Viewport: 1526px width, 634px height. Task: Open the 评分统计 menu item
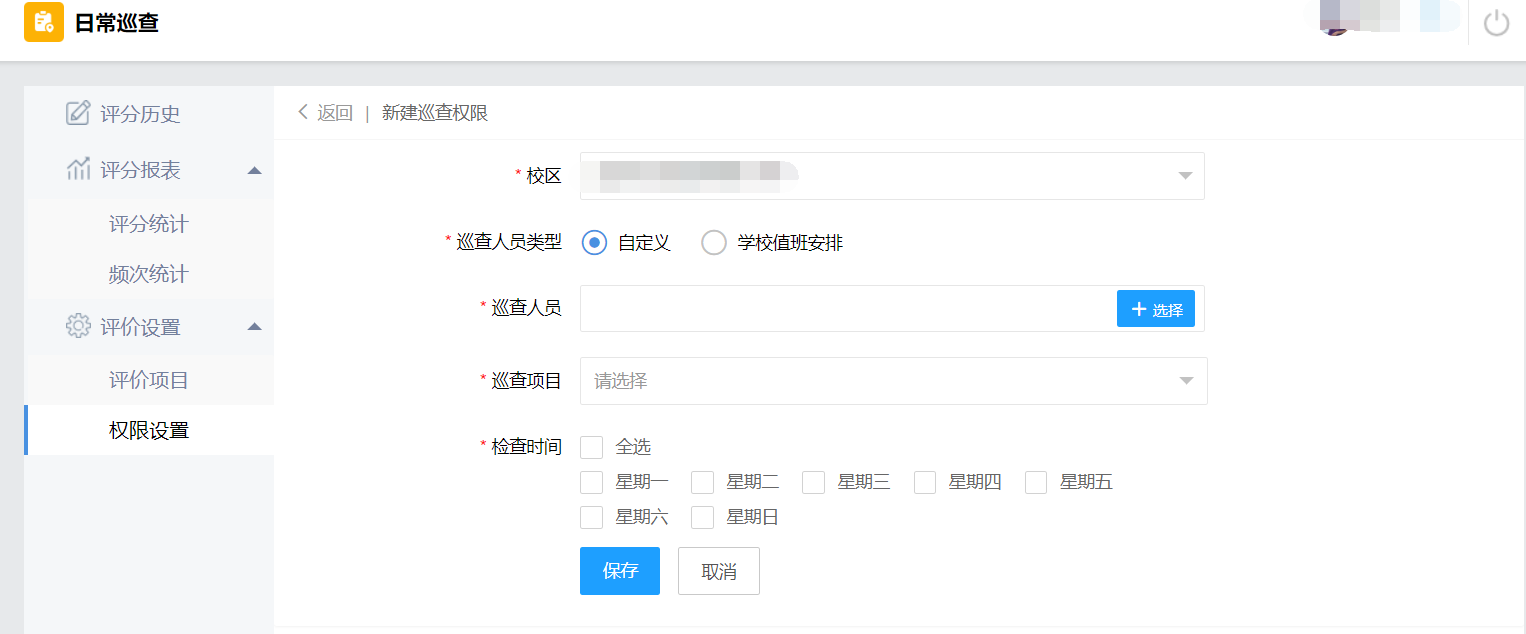(148, 224)
